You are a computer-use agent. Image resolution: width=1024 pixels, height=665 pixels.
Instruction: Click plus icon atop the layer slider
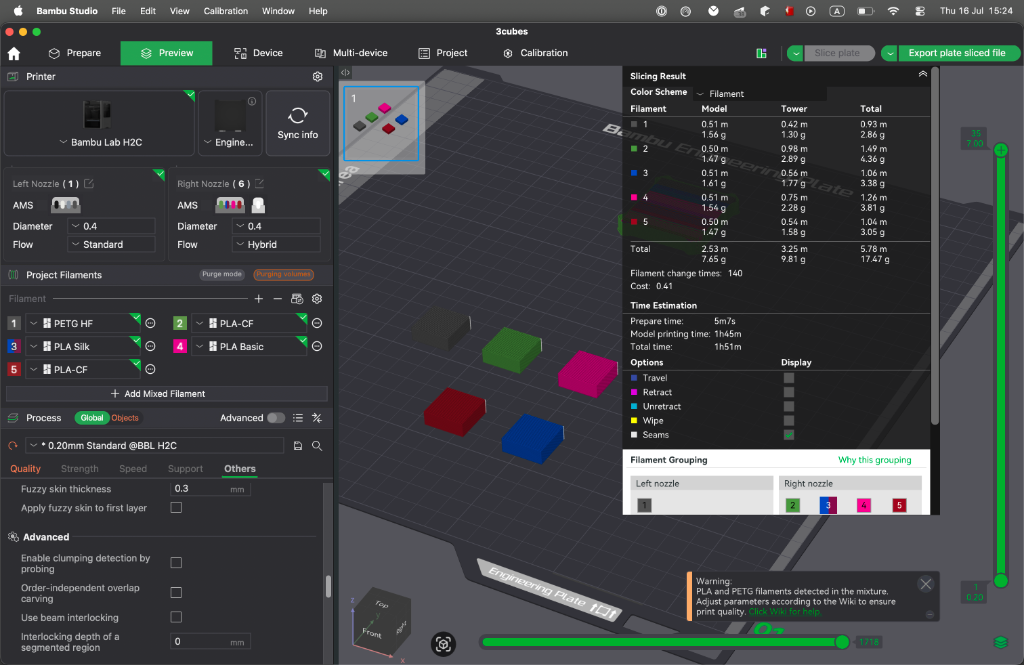pos(1000,150)
